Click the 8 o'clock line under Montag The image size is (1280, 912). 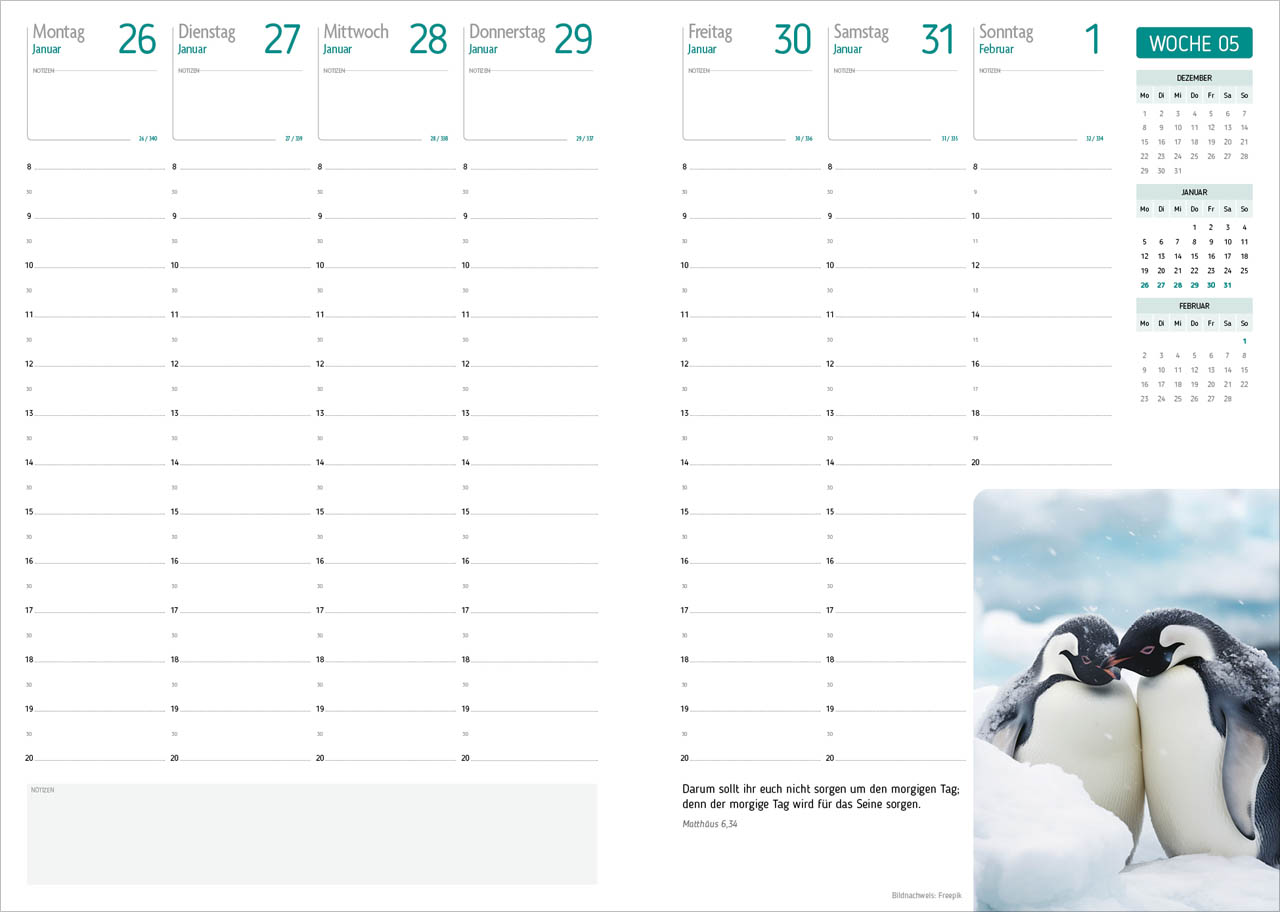click(98, 167)
